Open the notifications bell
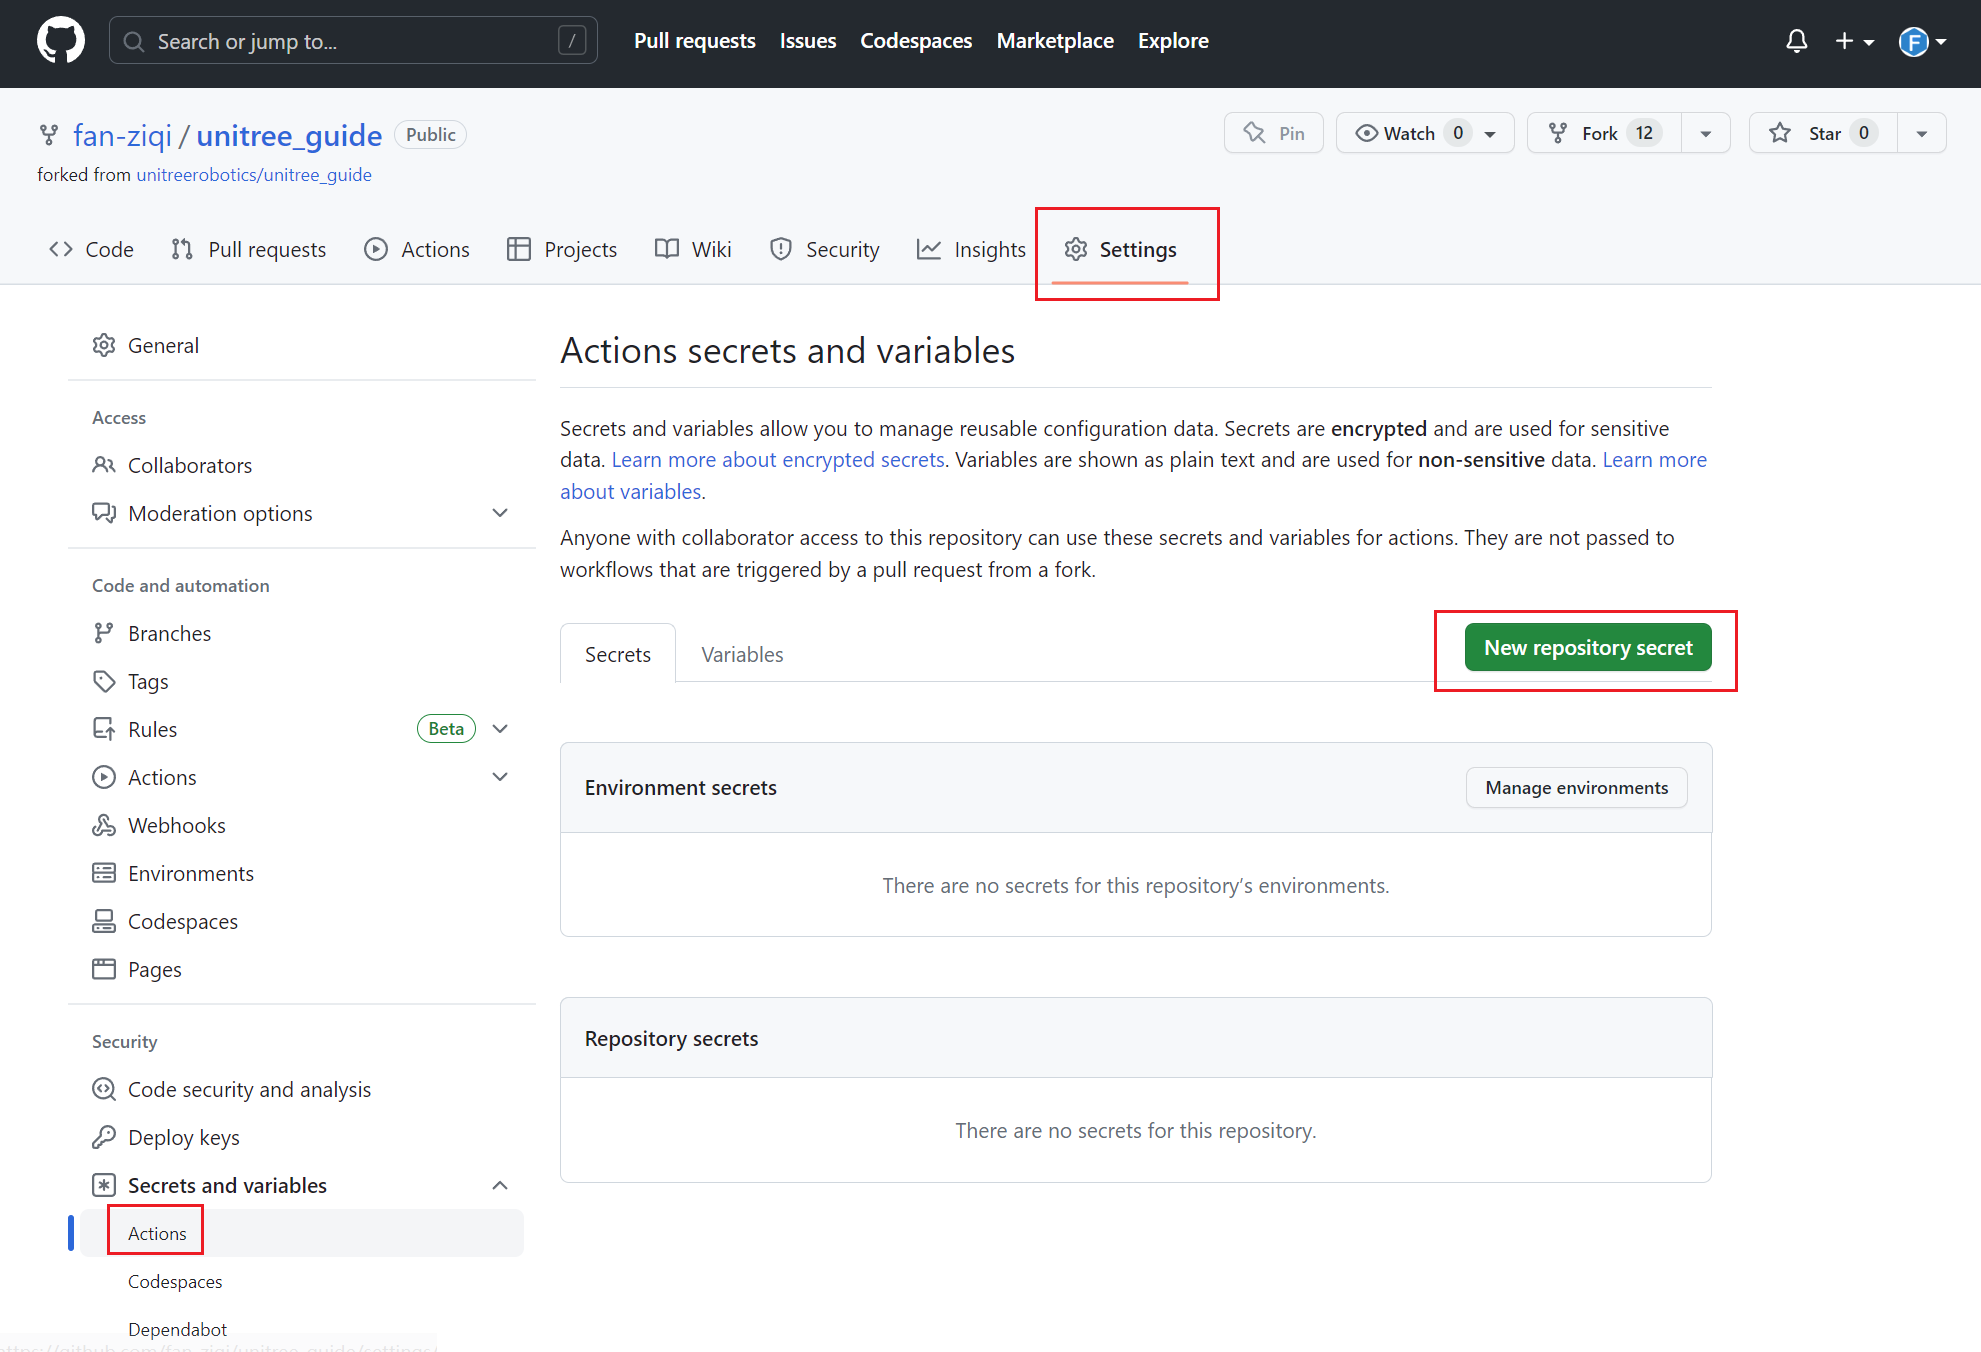1981x1352 pixels. point(1796,41)
